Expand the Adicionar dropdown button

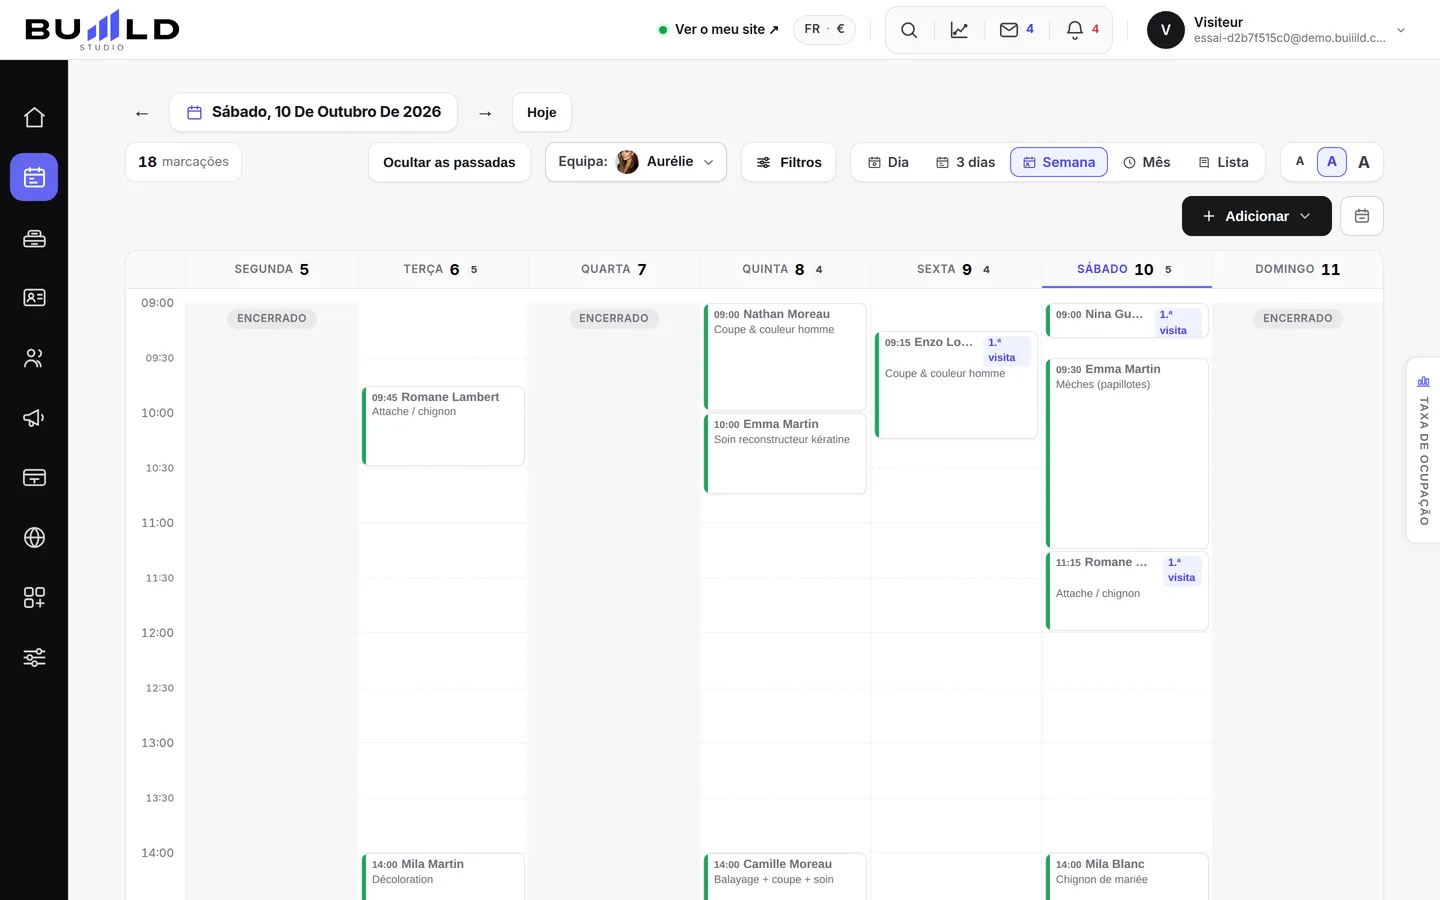tap(1257, 216)
